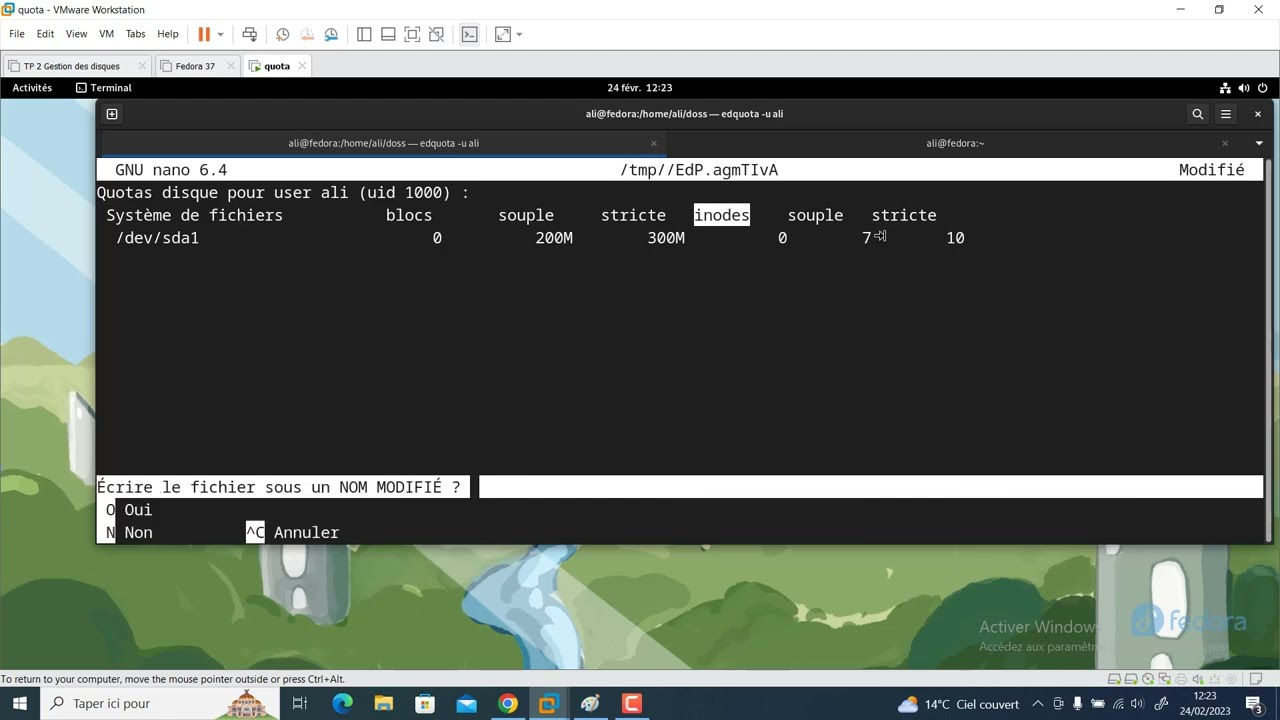Open the Windows Start menu
1280x720 pixels.
click(x=20, y=704)
